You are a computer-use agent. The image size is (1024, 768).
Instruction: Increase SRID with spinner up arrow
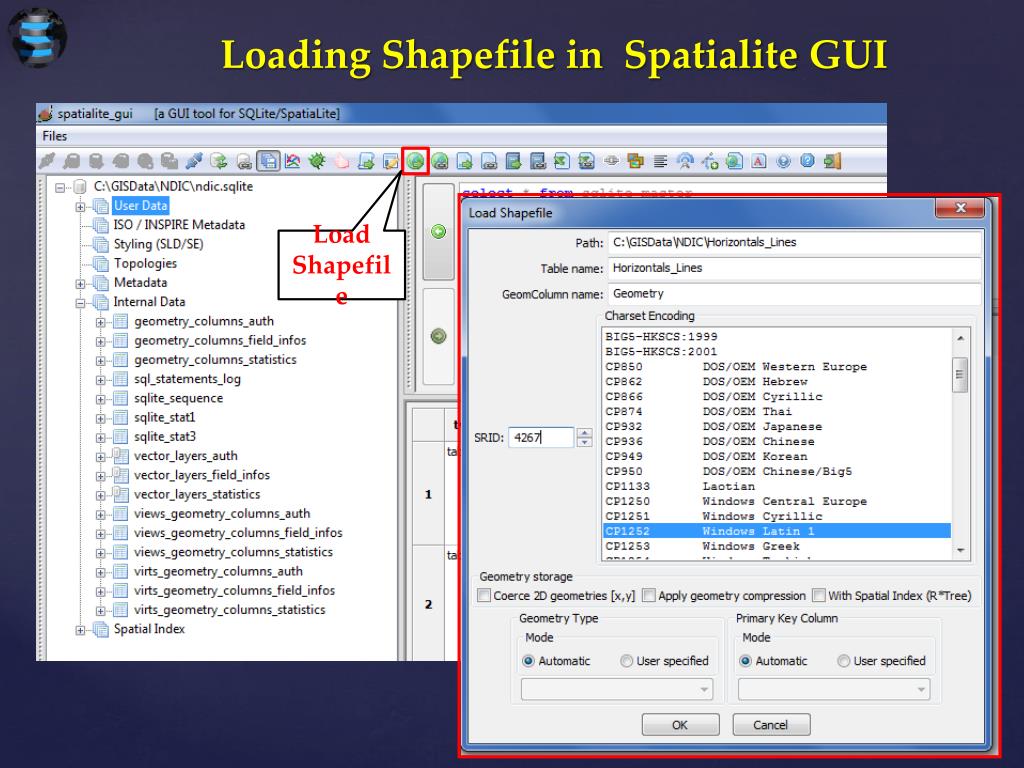click(x=585, y=433)
